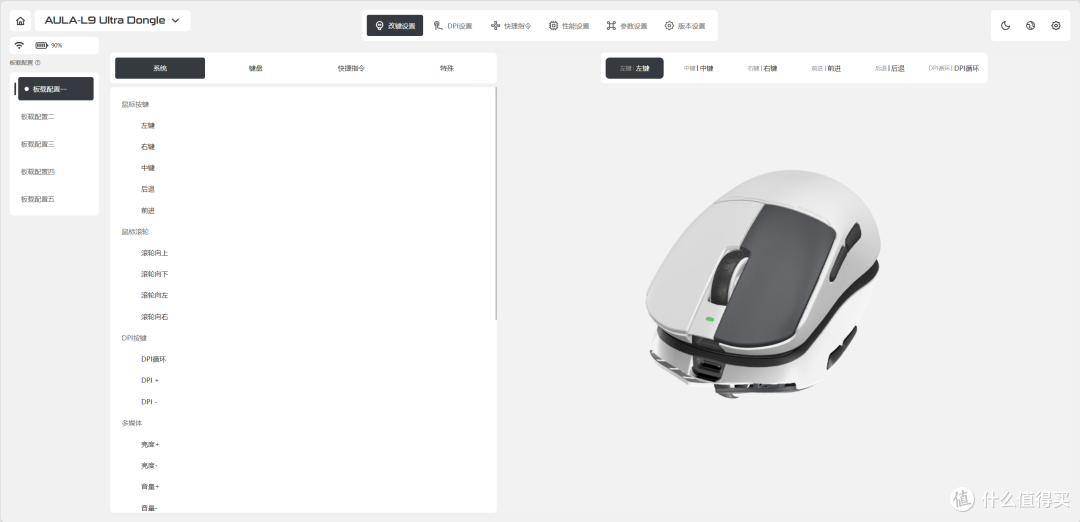The image size is (1080, 522).
Task: Click the Wi-Fi connection status icon
Action: click(x=19, y=45)
